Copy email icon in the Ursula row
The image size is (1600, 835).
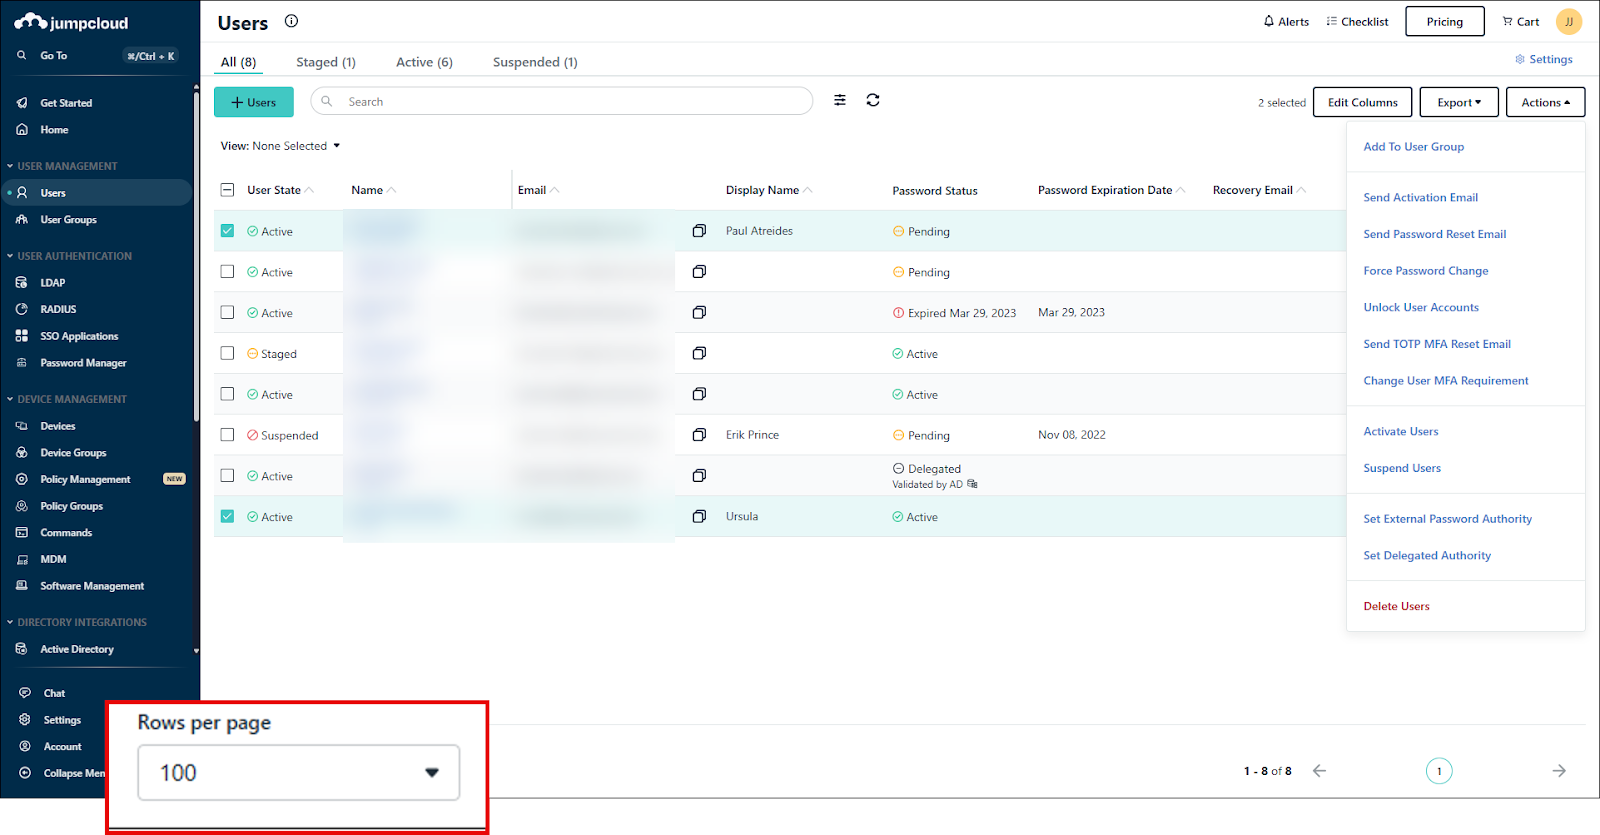[x=699, y=517]
